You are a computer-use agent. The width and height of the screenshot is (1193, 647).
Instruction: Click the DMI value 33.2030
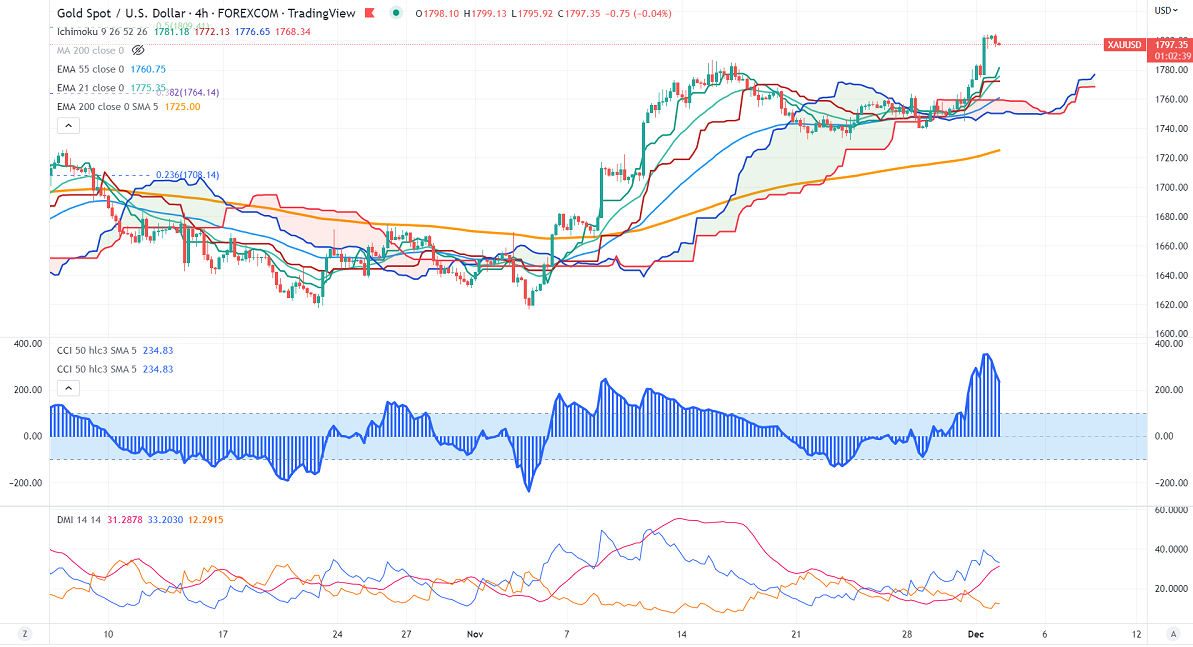(165, 520)
